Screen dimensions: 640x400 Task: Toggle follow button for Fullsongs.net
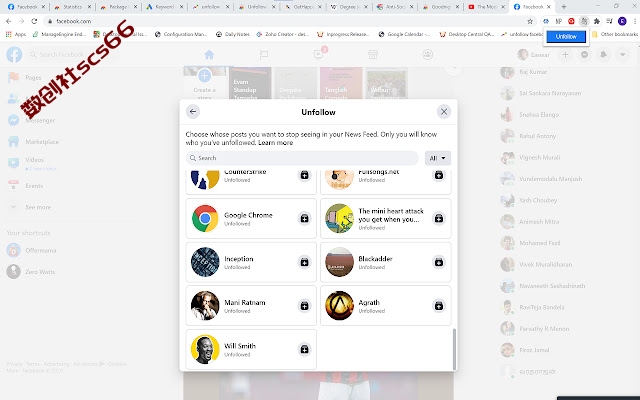click(x=439, y=175)
